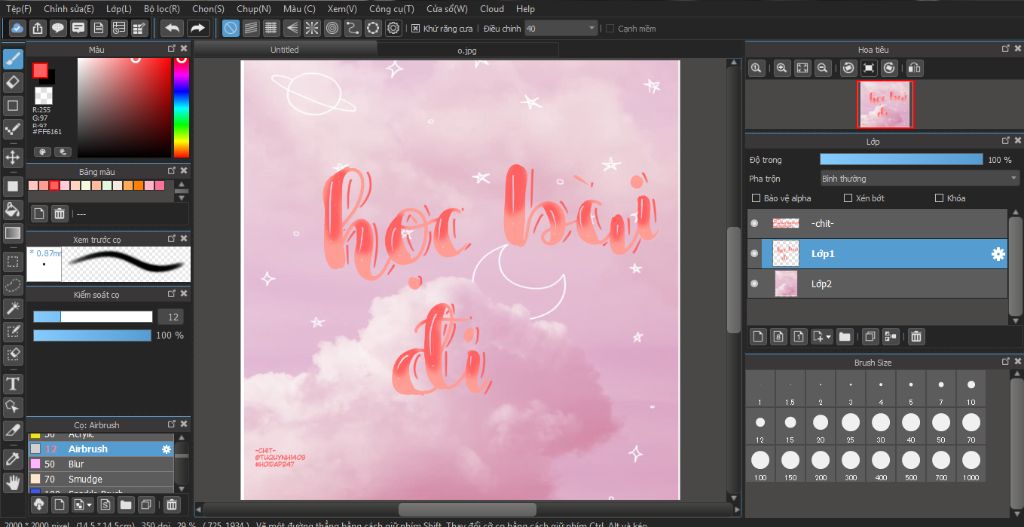Image resolution: width=1024 pixels, height=527 pixels.
Task: Enable the radial snap guide icon
Action: pos(312,28)
